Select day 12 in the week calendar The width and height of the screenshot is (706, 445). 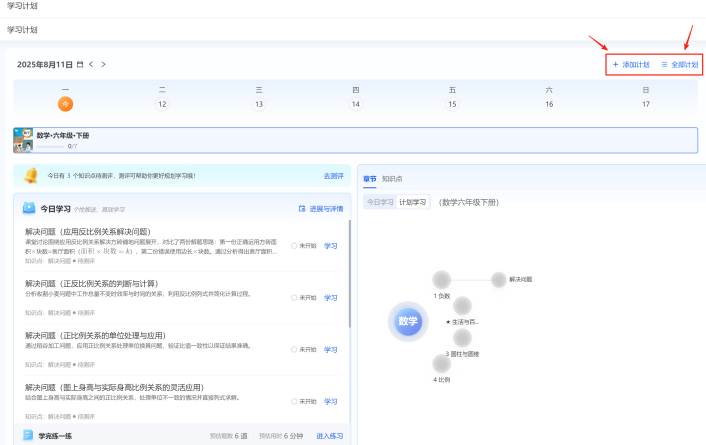pos(162,103)
